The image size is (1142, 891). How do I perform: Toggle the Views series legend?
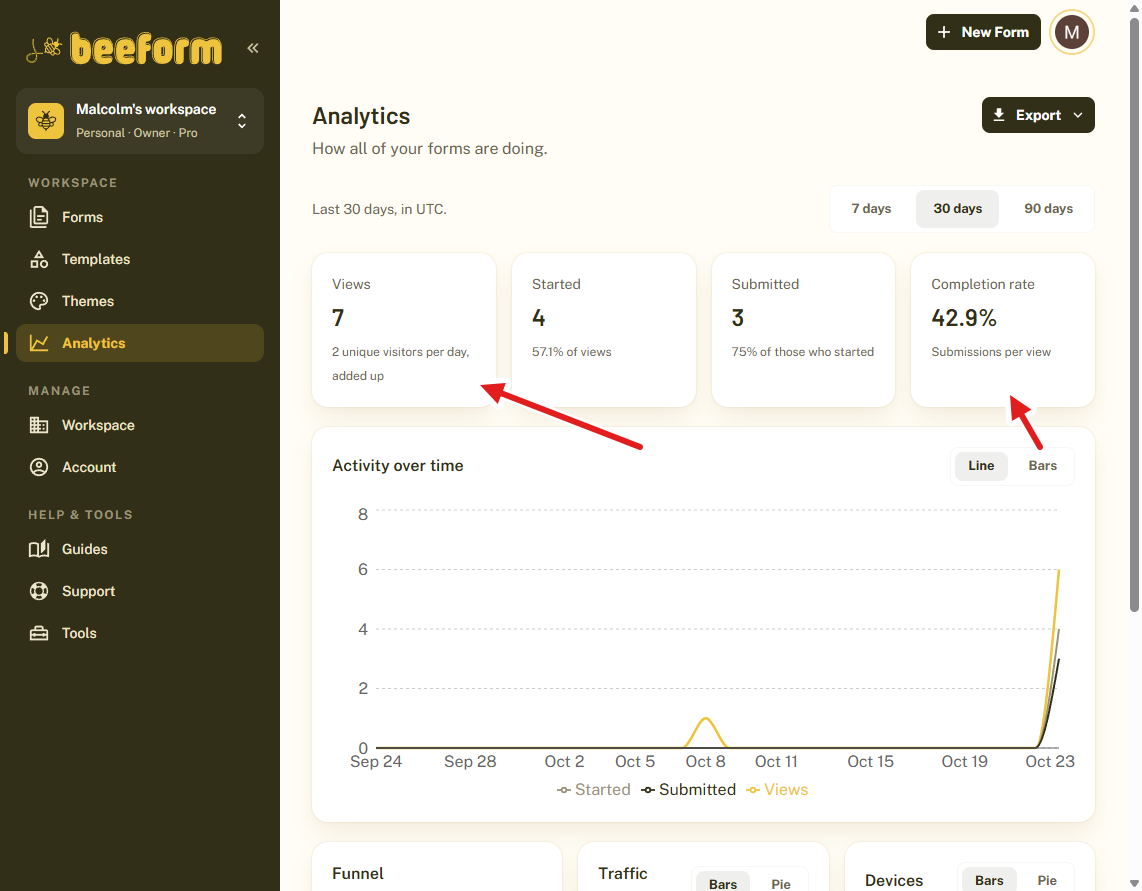tap(777, 790)
